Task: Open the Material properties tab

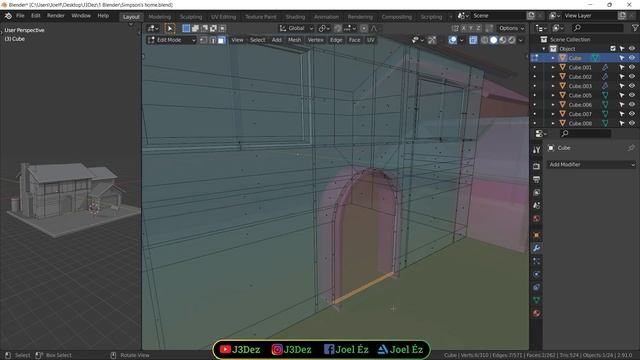Action: point(536,313)
